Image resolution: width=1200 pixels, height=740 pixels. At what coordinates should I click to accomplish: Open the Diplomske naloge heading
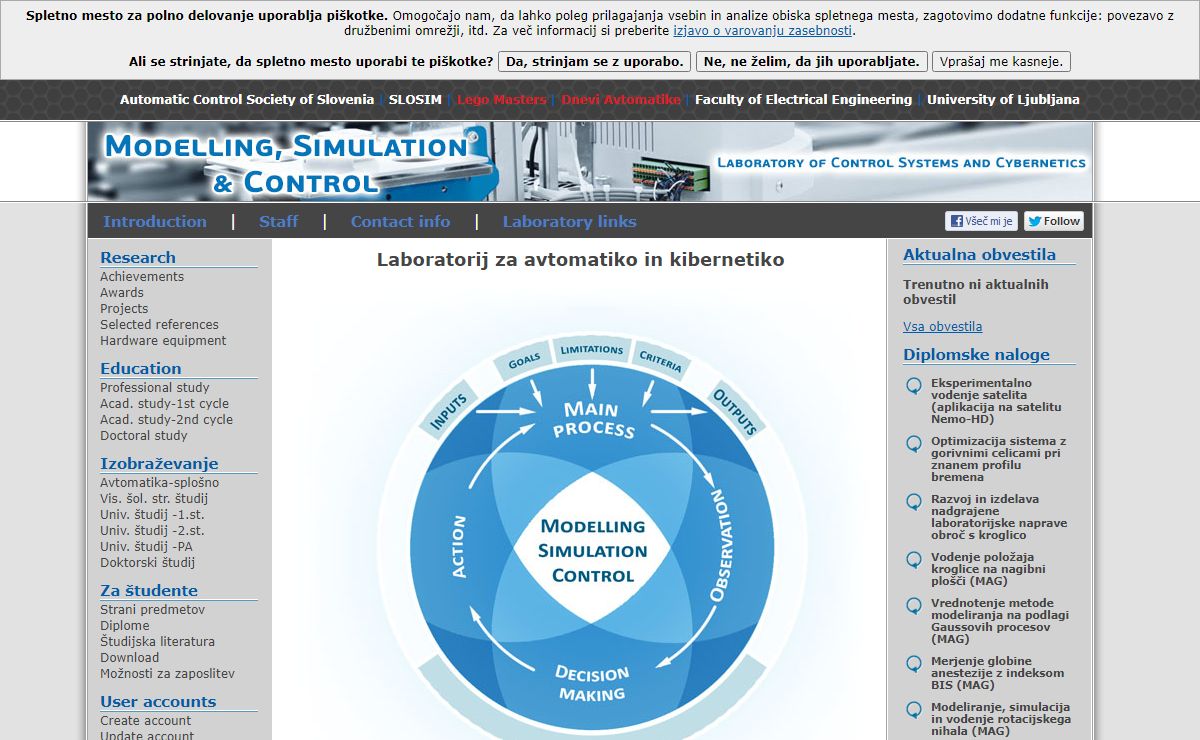(x=976, y=354)
